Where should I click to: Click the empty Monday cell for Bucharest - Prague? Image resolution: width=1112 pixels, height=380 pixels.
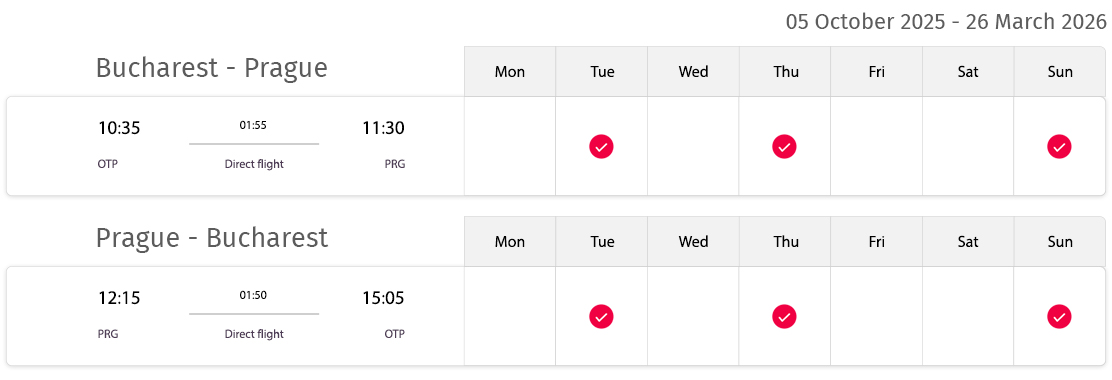(510, 146)
